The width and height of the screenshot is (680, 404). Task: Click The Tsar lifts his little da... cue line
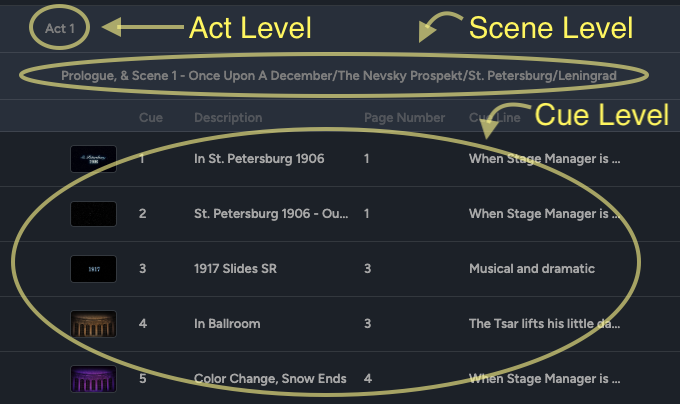[544, 324]
